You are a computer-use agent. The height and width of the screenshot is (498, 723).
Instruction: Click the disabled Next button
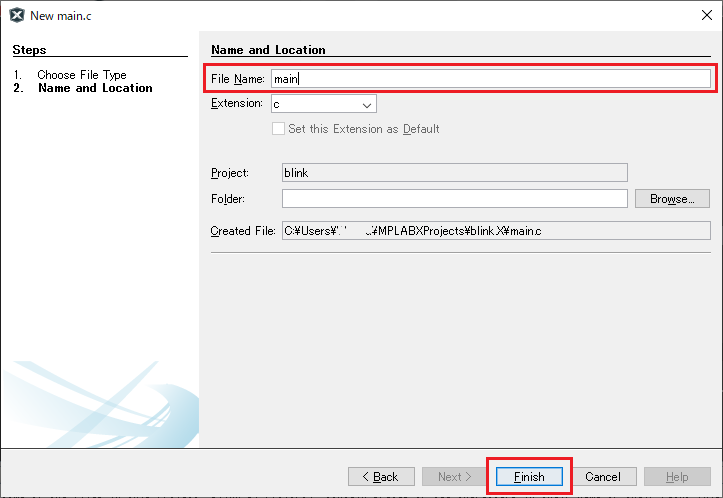455,476
